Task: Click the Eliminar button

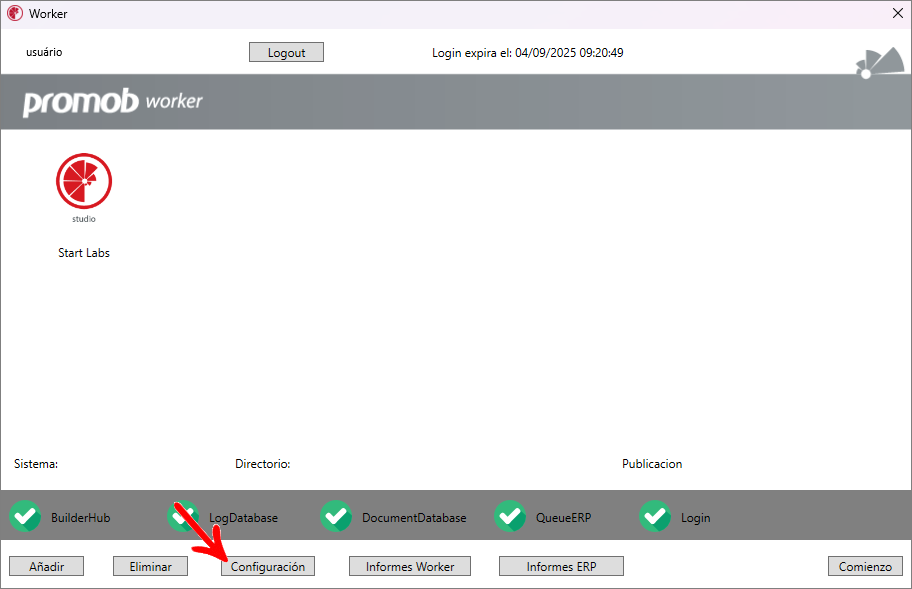Action: pyautogui.click(x=150, y=566)
